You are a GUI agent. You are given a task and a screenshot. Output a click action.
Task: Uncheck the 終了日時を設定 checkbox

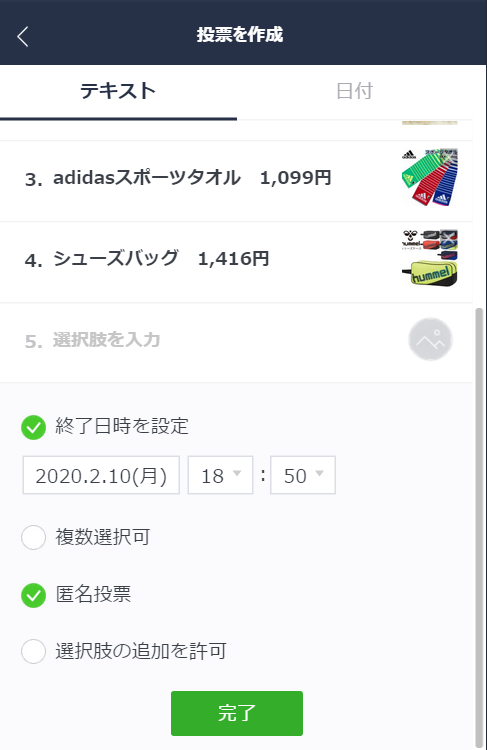click(x=33, y=427)
